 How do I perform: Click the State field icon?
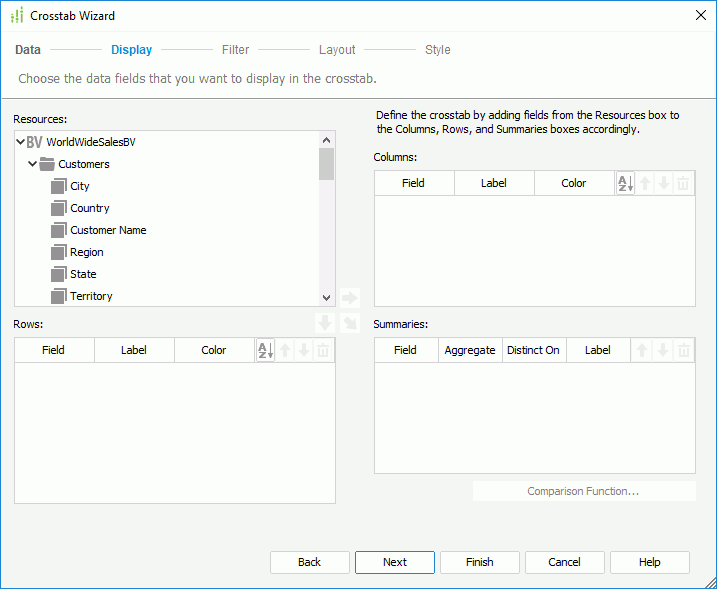tap(58, 274)
